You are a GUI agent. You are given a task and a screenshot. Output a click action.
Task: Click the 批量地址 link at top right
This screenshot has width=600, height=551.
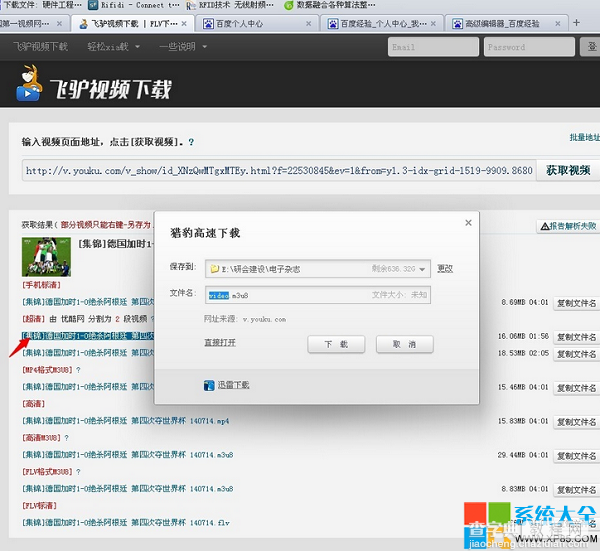(x=585, y=137)
